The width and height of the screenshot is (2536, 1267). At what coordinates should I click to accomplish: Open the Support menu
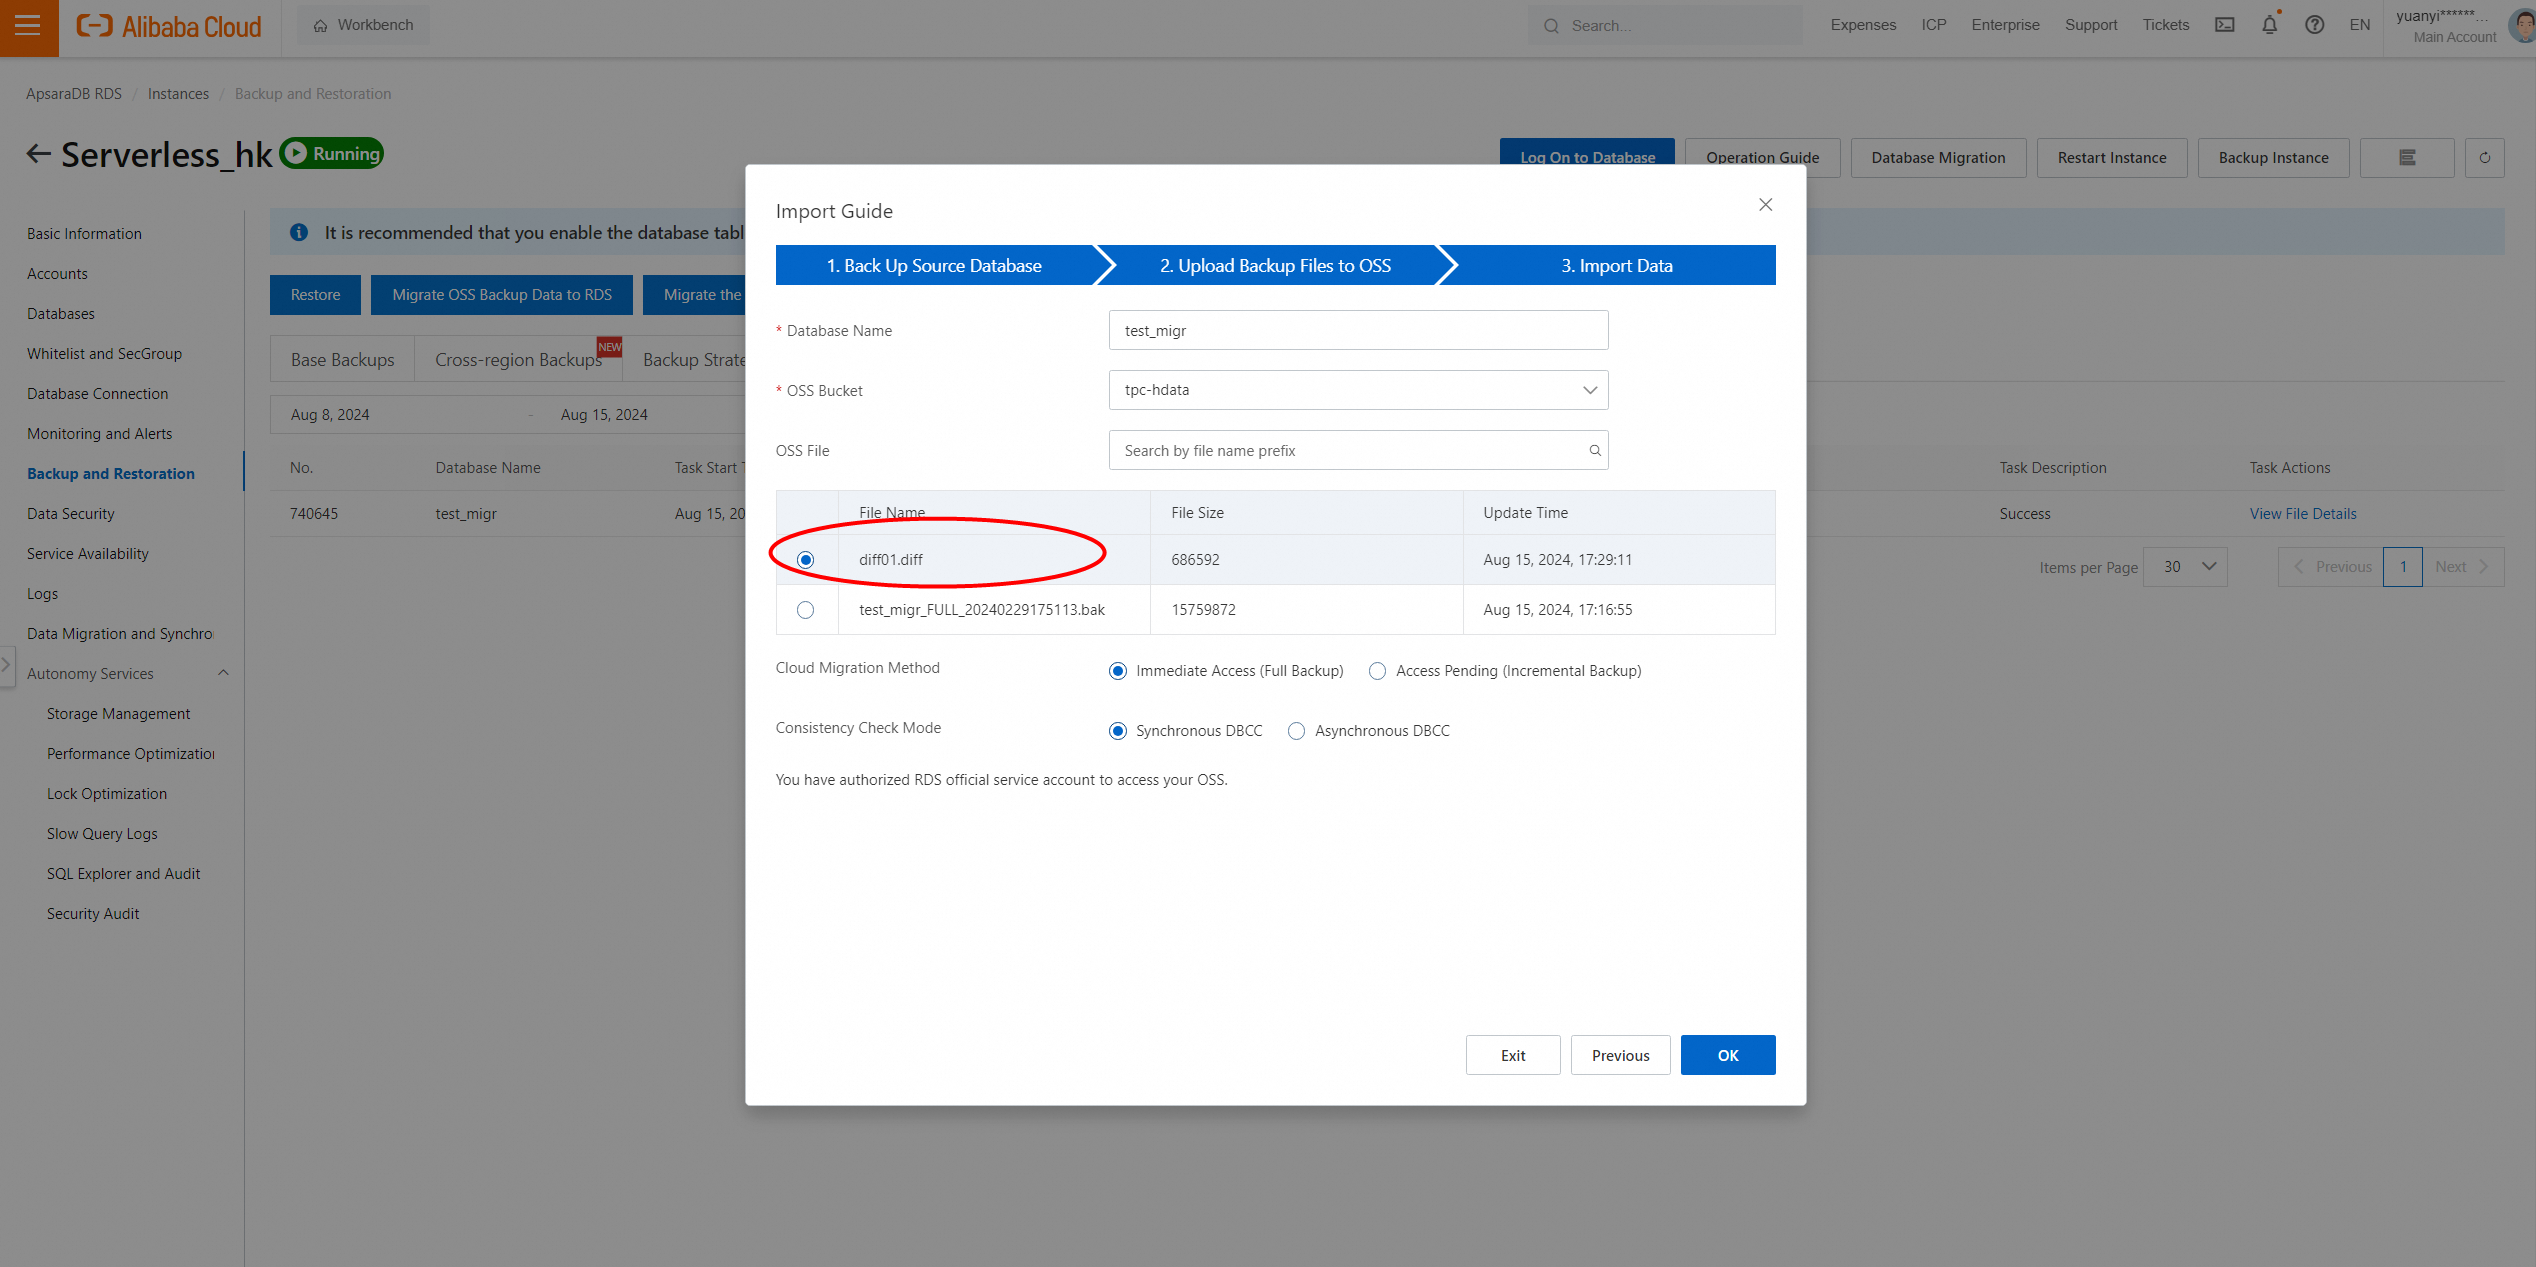2091,25
